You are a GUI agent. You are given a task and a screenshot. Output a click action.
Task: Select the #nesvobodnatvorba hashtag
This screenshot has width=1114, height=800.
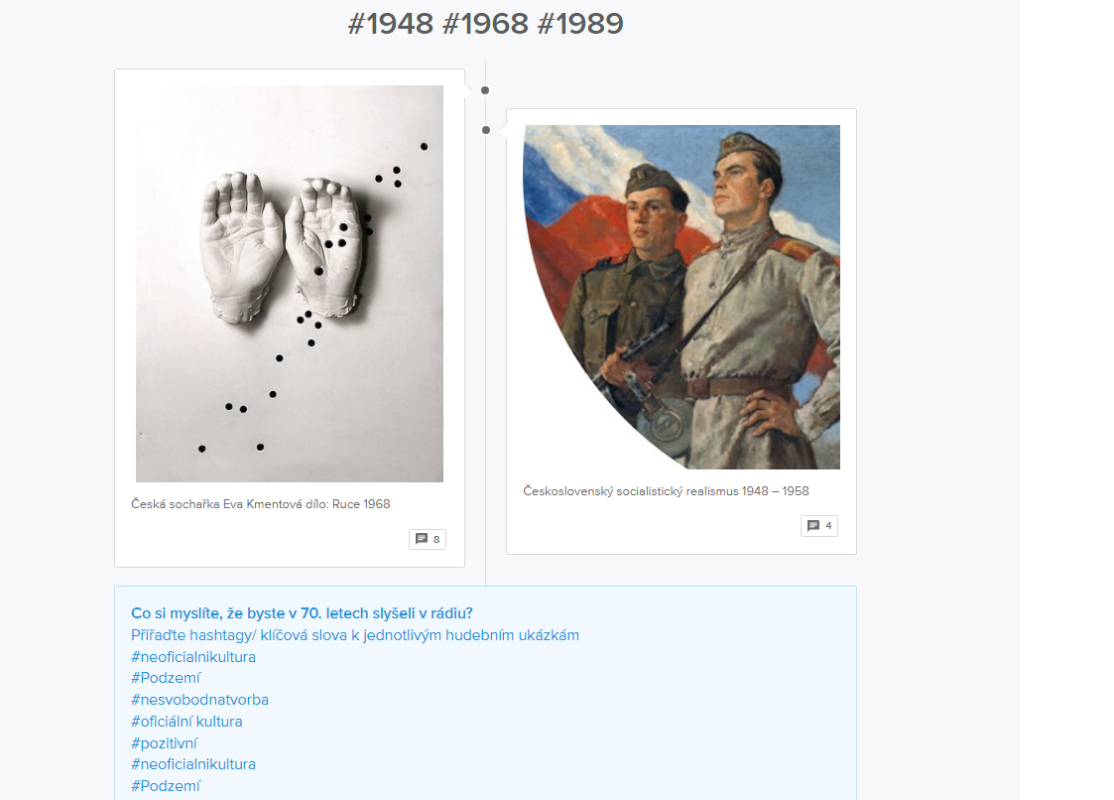200,700
